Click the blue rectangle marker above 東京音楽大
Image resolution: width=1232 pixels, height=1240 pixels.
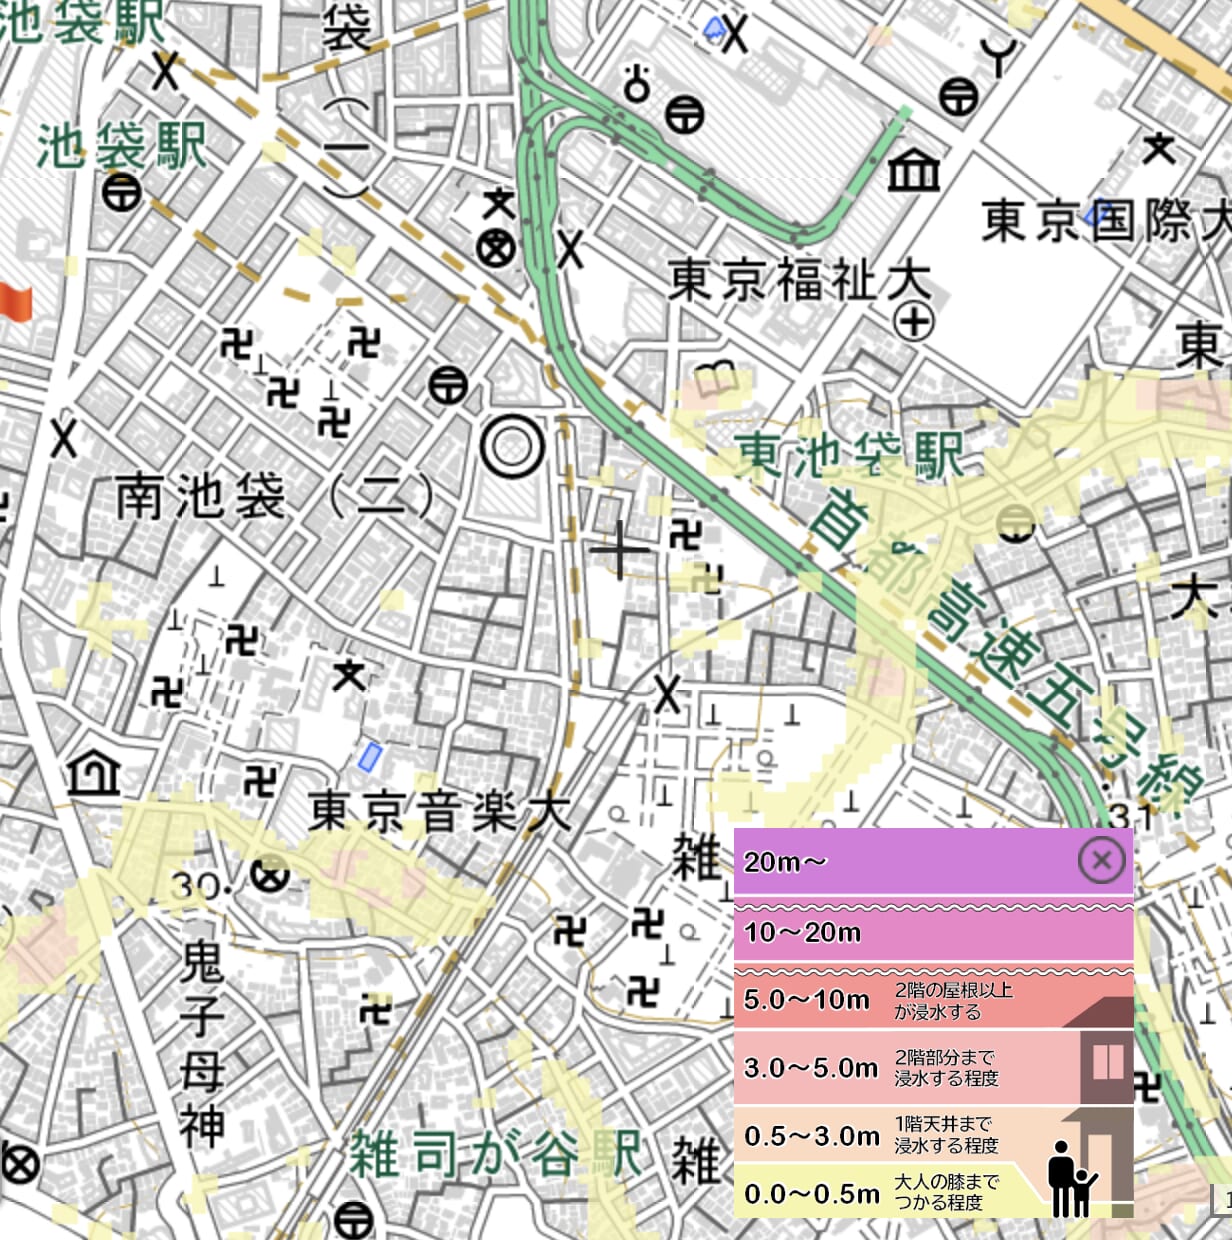[370, 757]
